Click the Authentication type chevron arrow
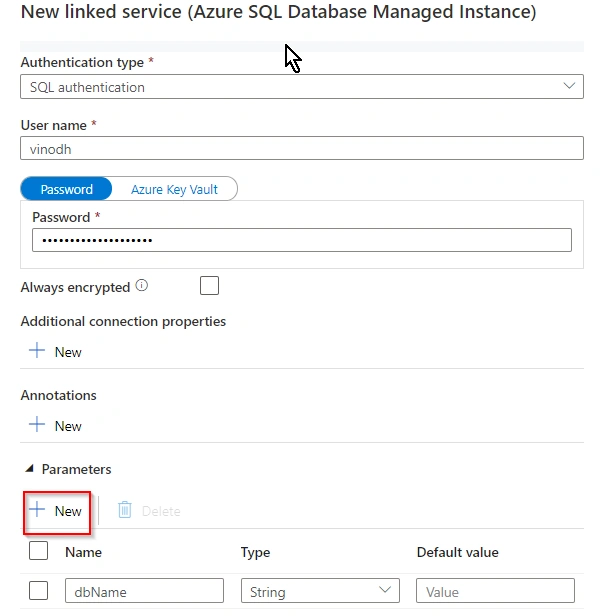Viewport: 604px width, 616px height. click(569, 86)
